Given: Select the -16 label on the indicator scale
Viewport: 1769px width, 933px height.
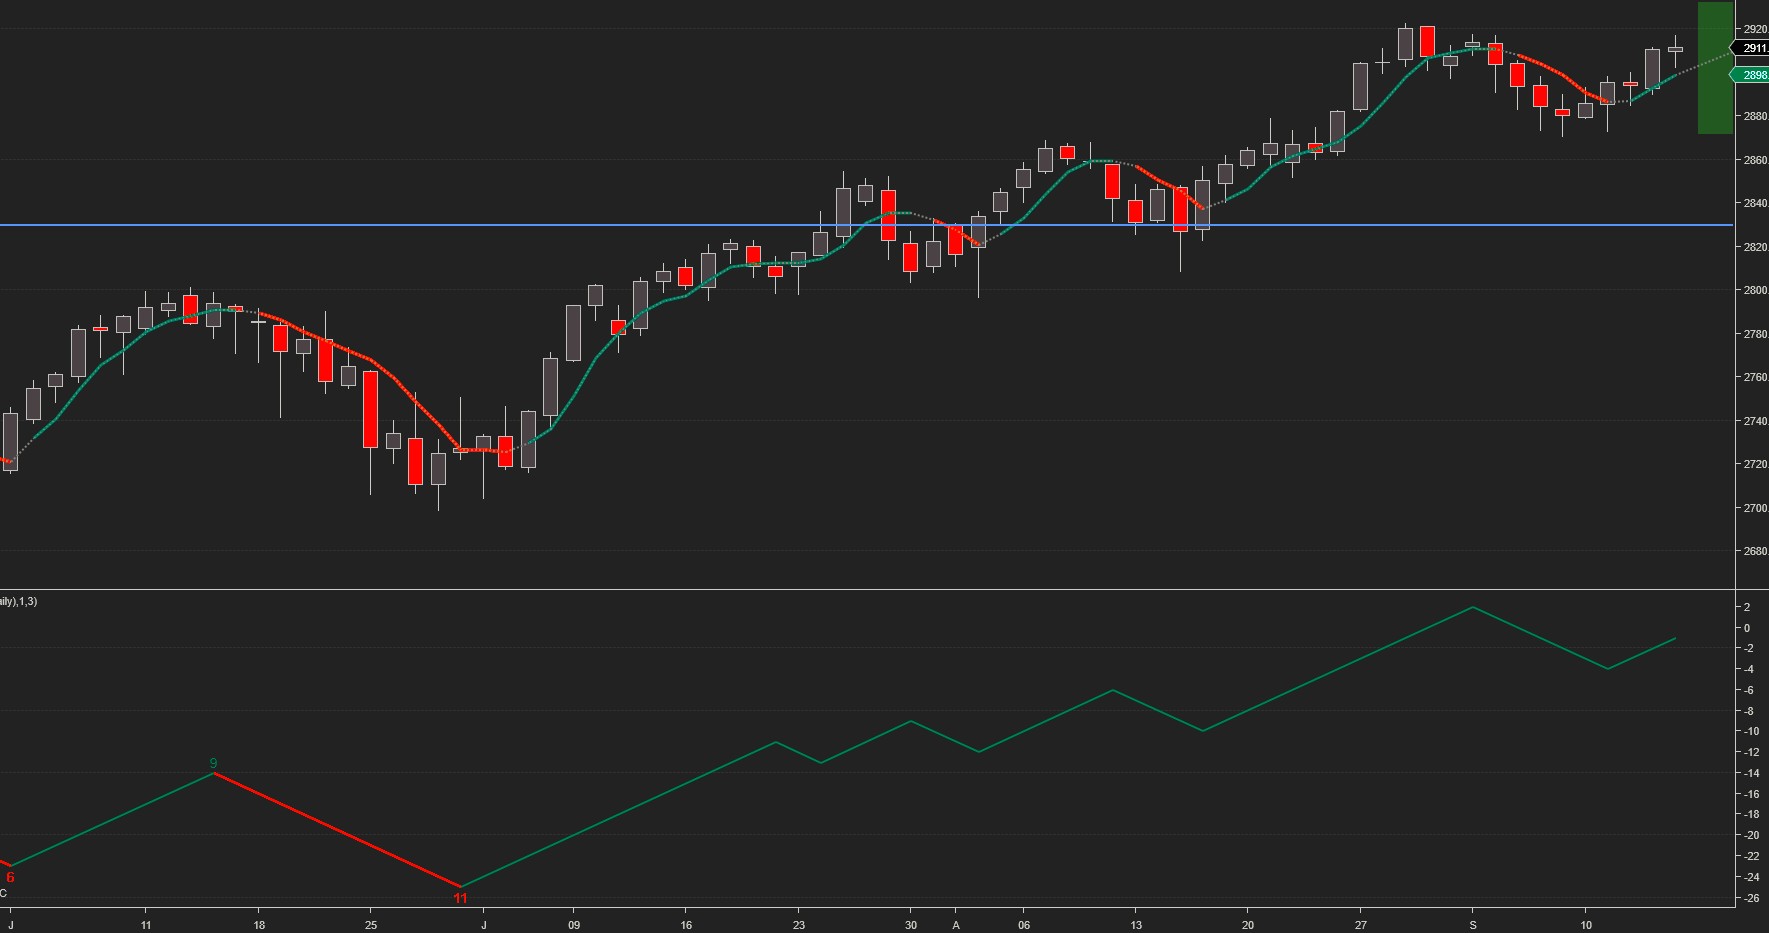Looking at the screenshot, I should [x=1750, y=794].
